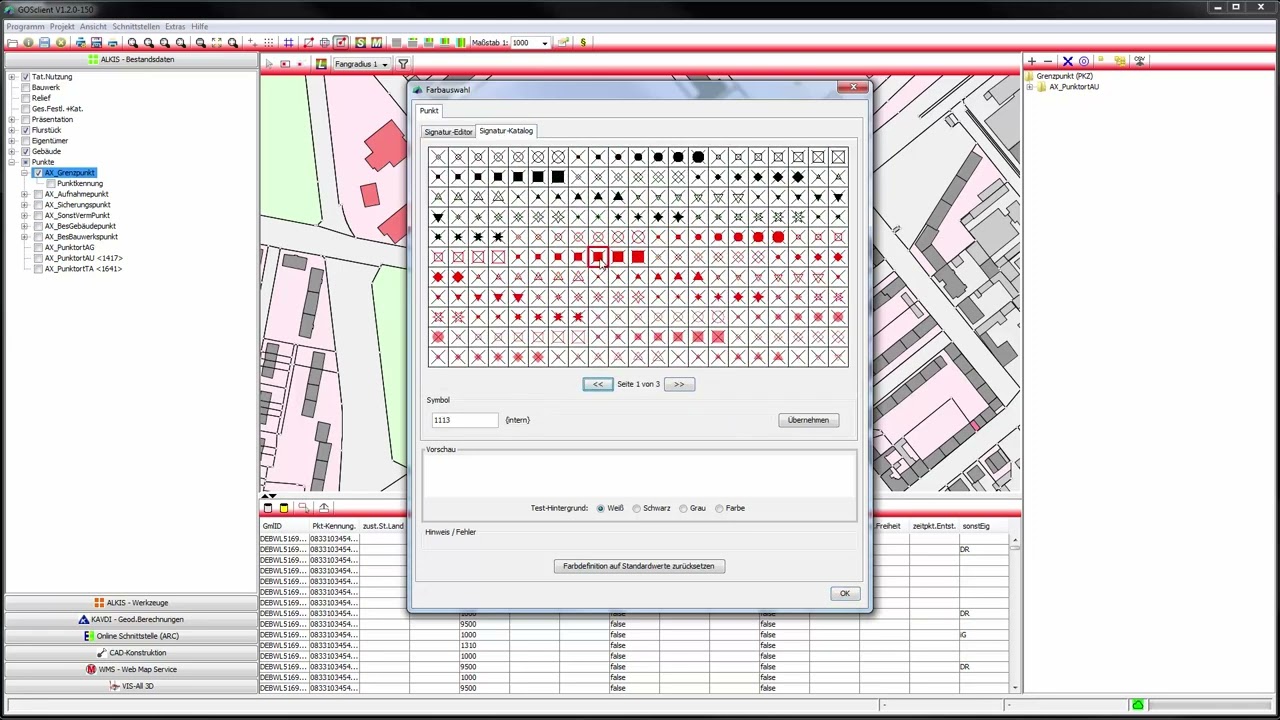Click the first magnifier zoom icon in toolbar
1280x720 pixels.
coord(132,43)
